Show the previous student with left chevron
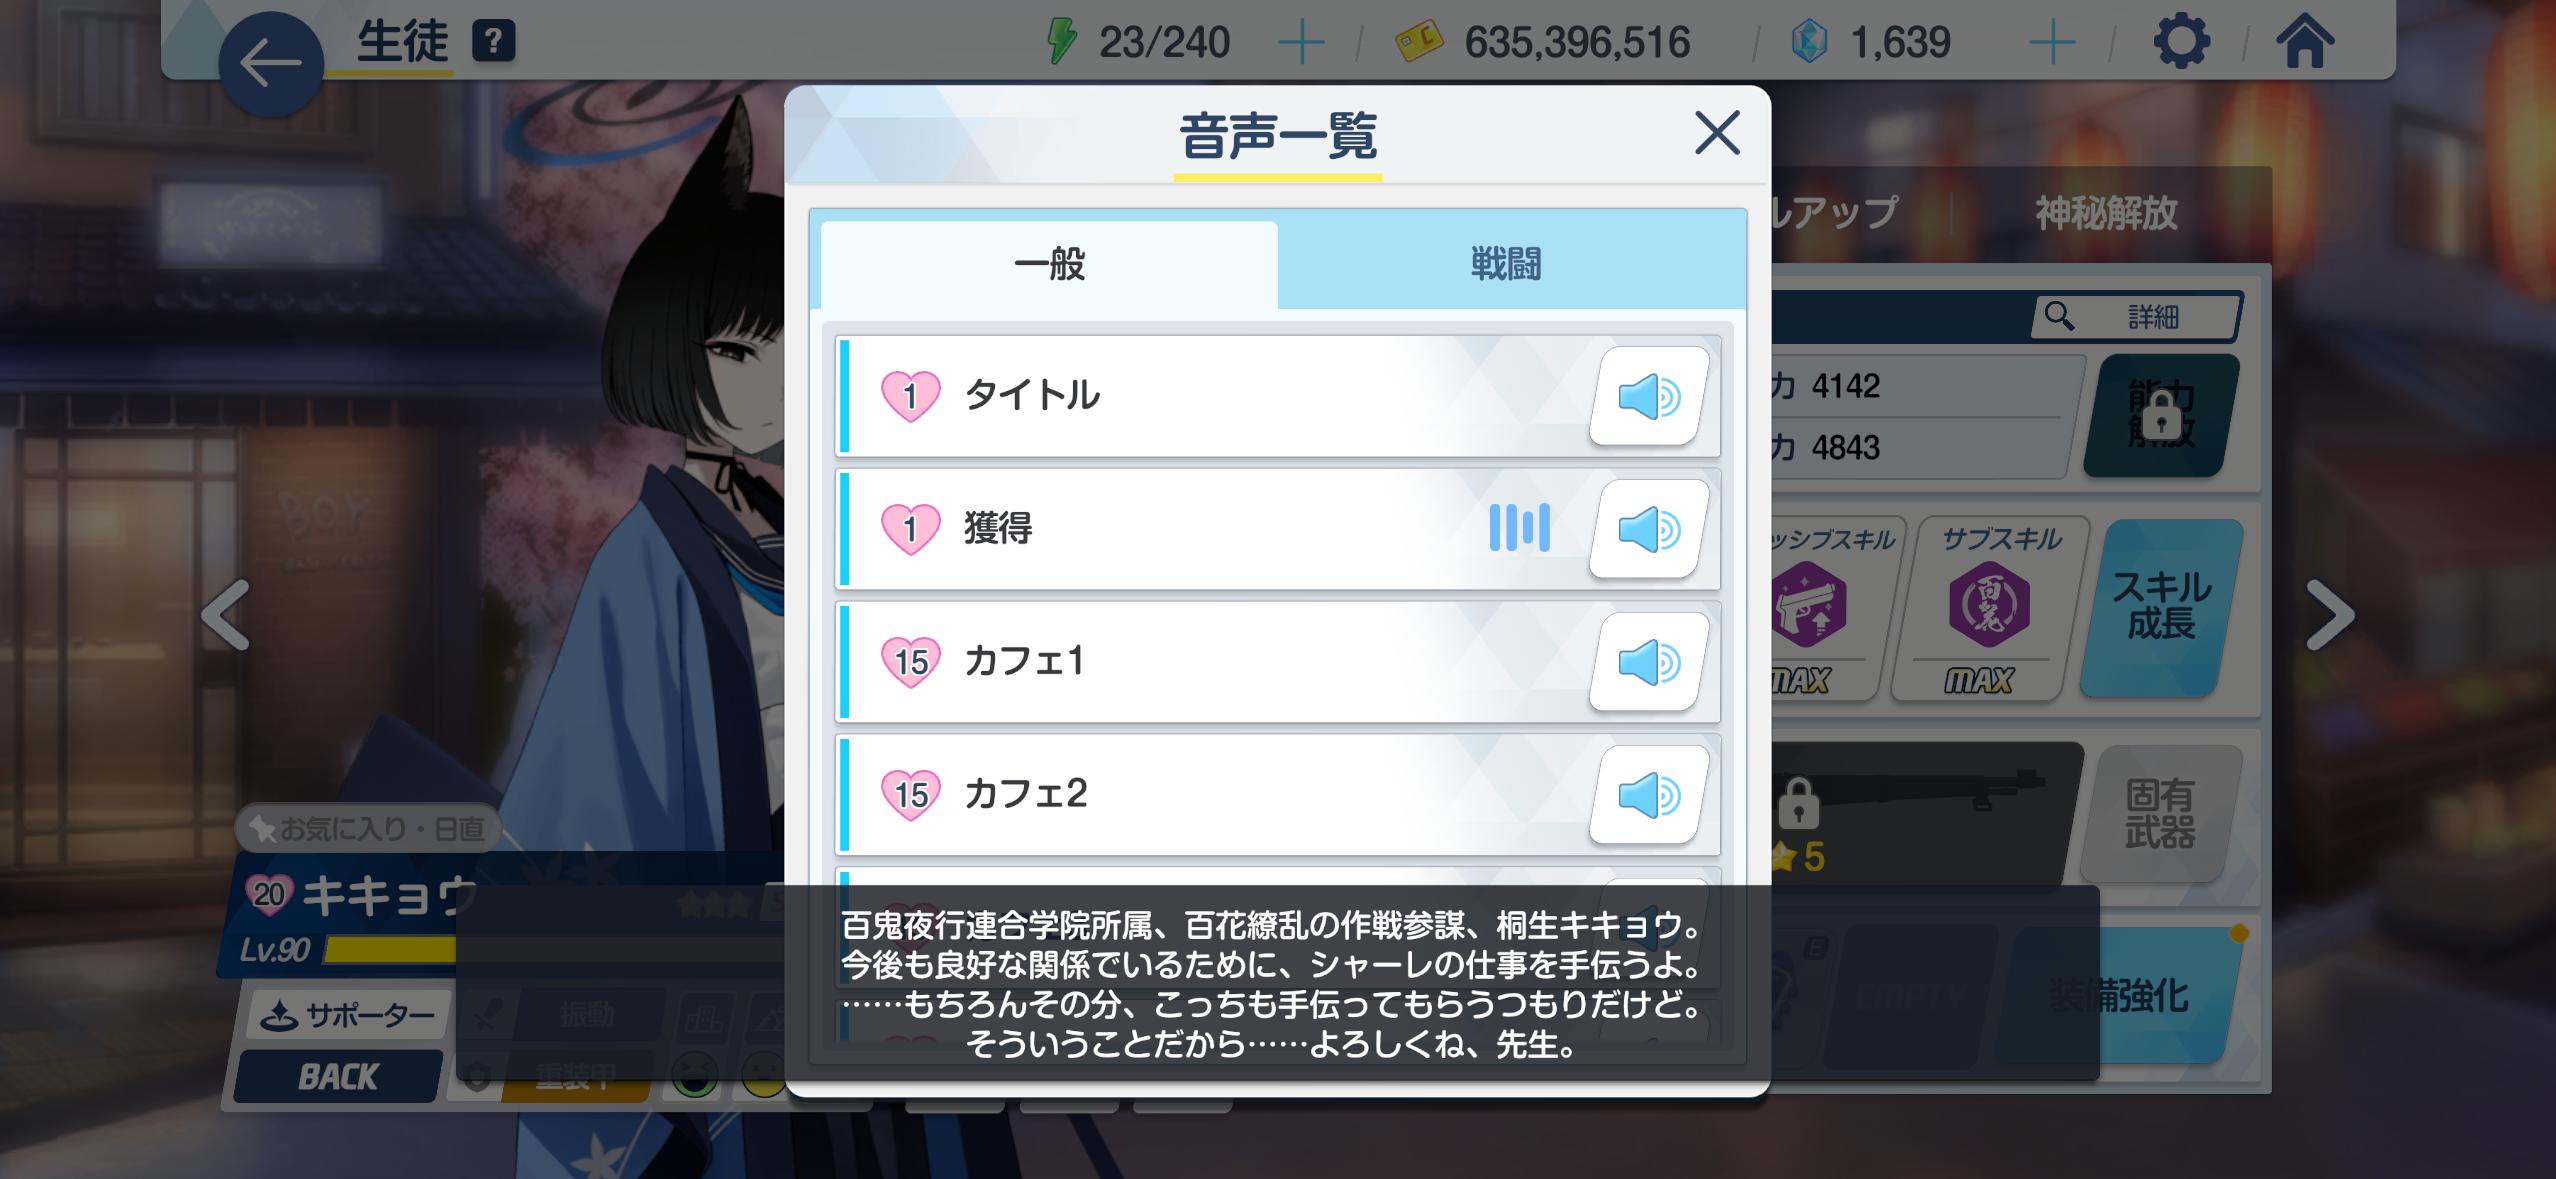This screenshot has width=2556, height=1179. (x=226, y=614)
